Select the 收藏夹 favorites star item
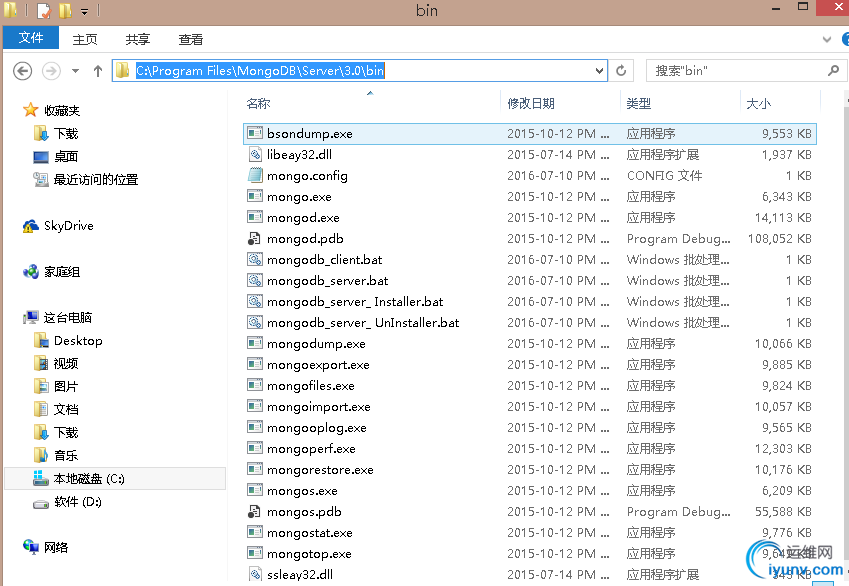 pos(51,110)
